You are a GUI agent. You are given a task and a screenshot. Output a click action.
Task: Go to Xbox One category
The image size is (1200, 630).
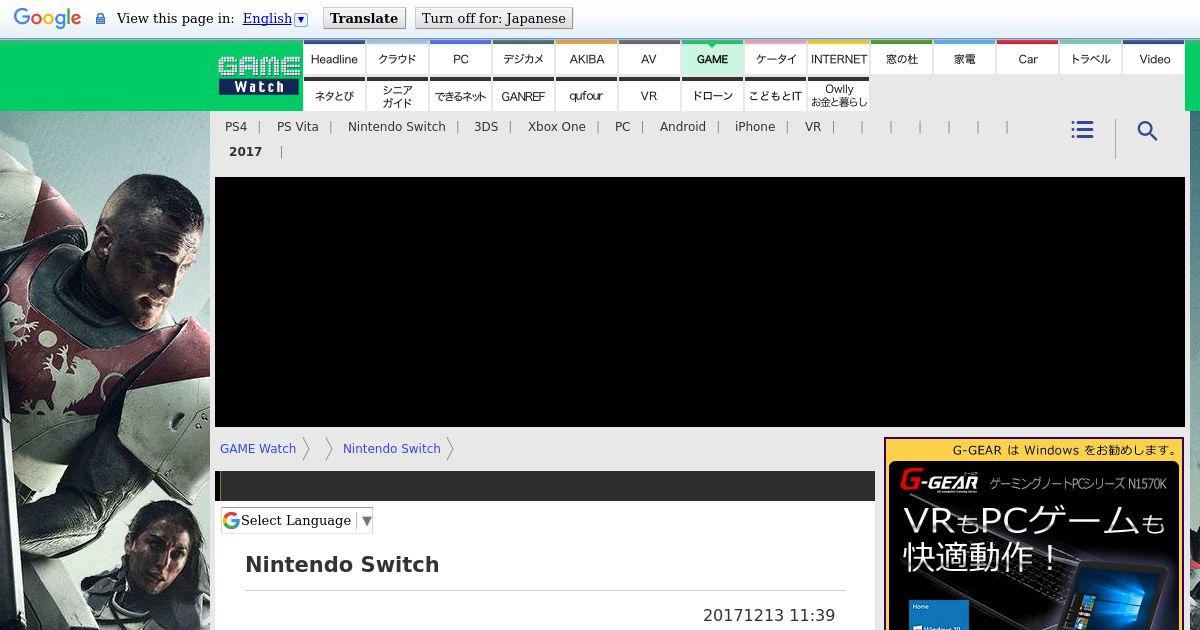click(557, 127)
